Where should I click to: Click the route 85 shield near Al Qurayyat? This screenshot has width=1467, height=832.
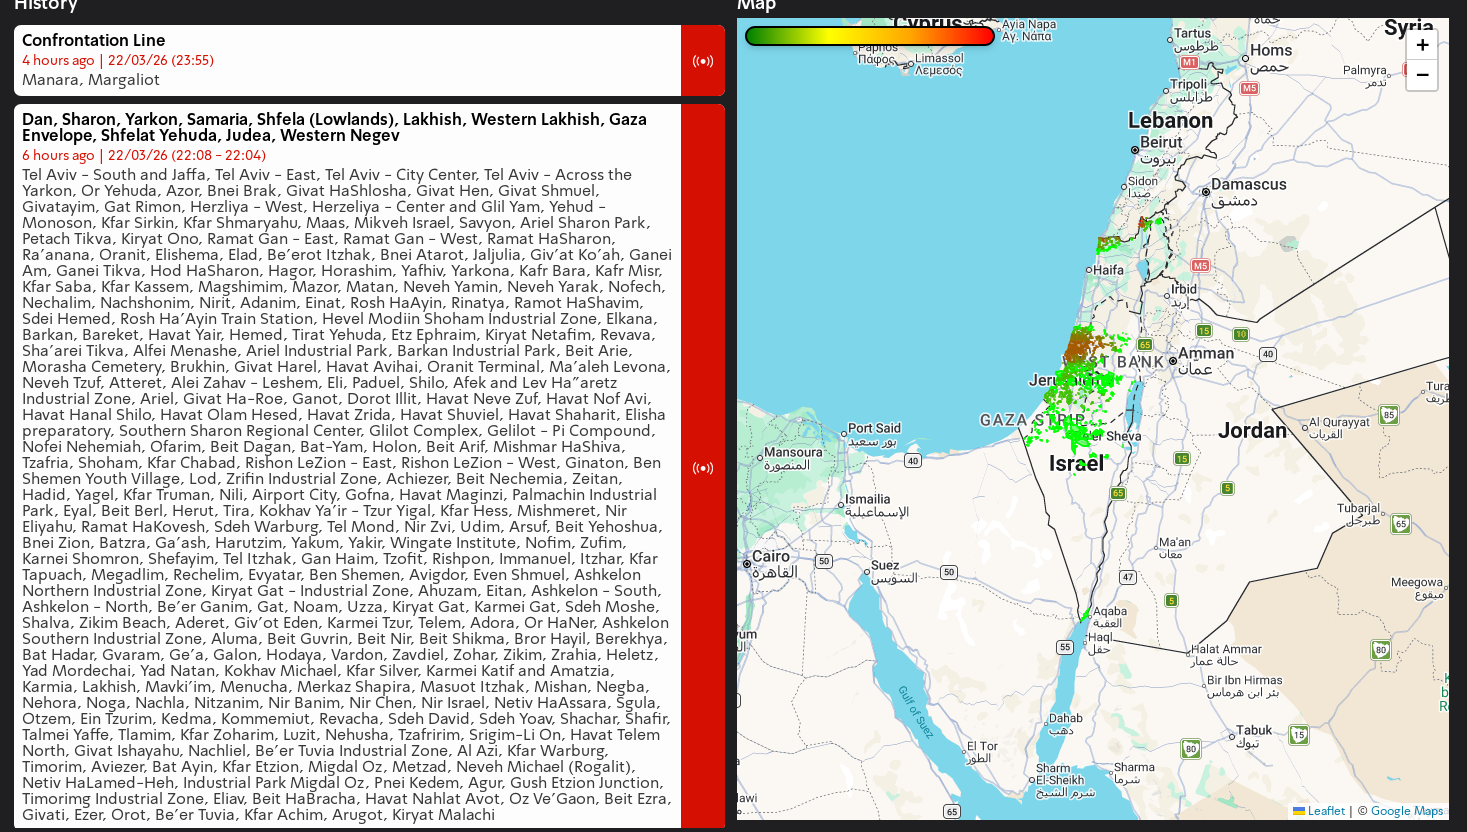1389,414
